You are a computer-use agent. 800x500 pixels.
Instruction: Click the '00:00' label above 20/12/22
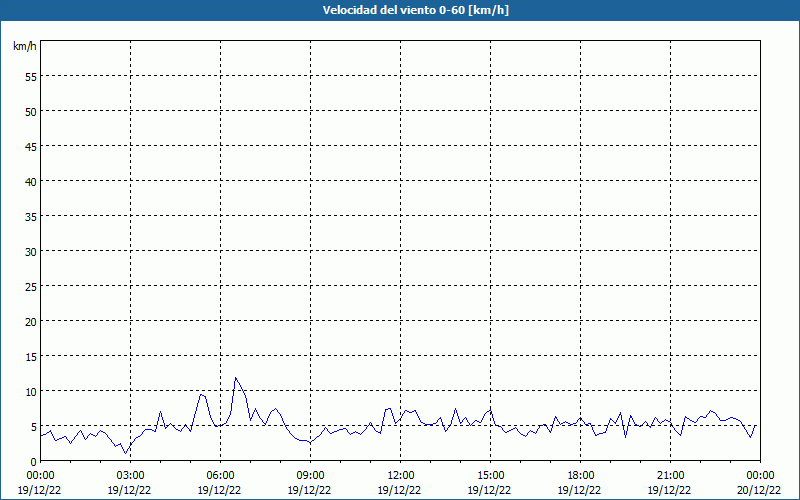click(x=760, y=476)
